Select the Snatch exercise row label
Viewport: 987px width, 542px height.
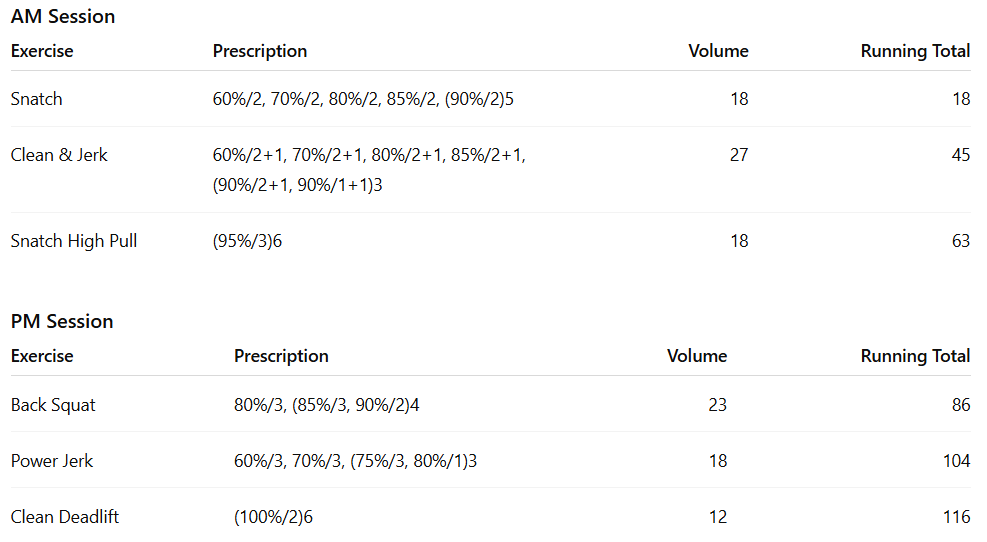tap(37, 99)
